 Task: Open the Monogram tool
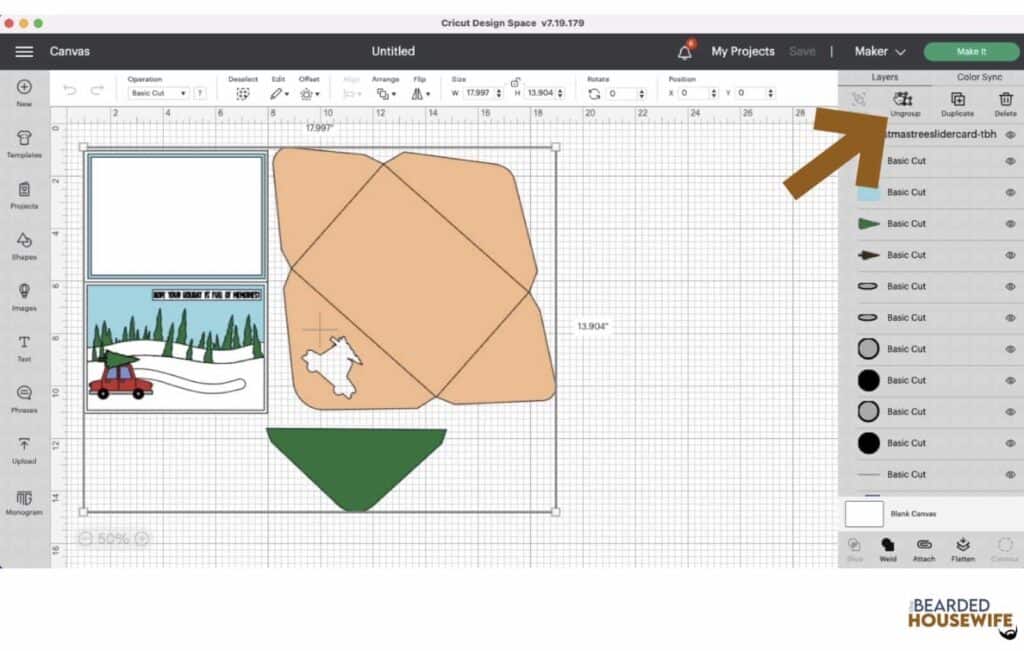coord(24,501)
